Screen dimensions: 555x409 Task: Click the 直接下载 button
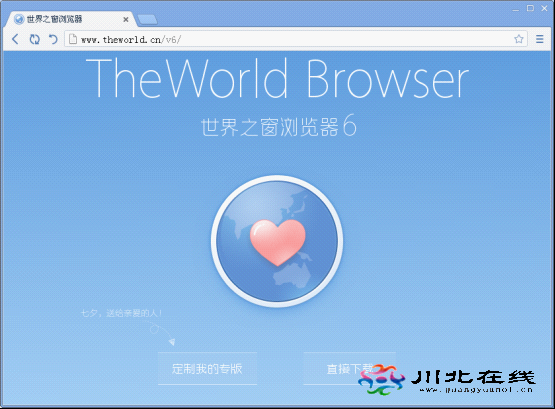pyautogui.click(x=349, y=369)
